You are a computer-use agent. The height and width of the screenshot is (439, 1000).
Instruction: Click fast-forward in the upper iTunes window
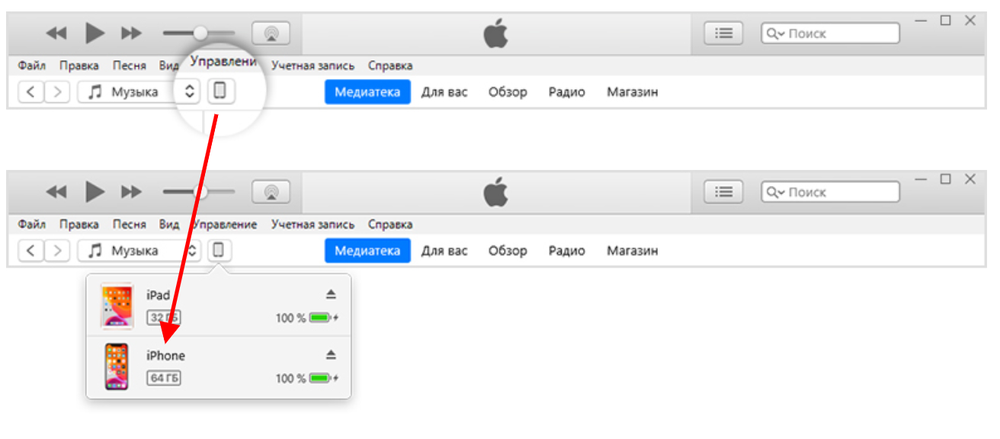click(131, 33)
